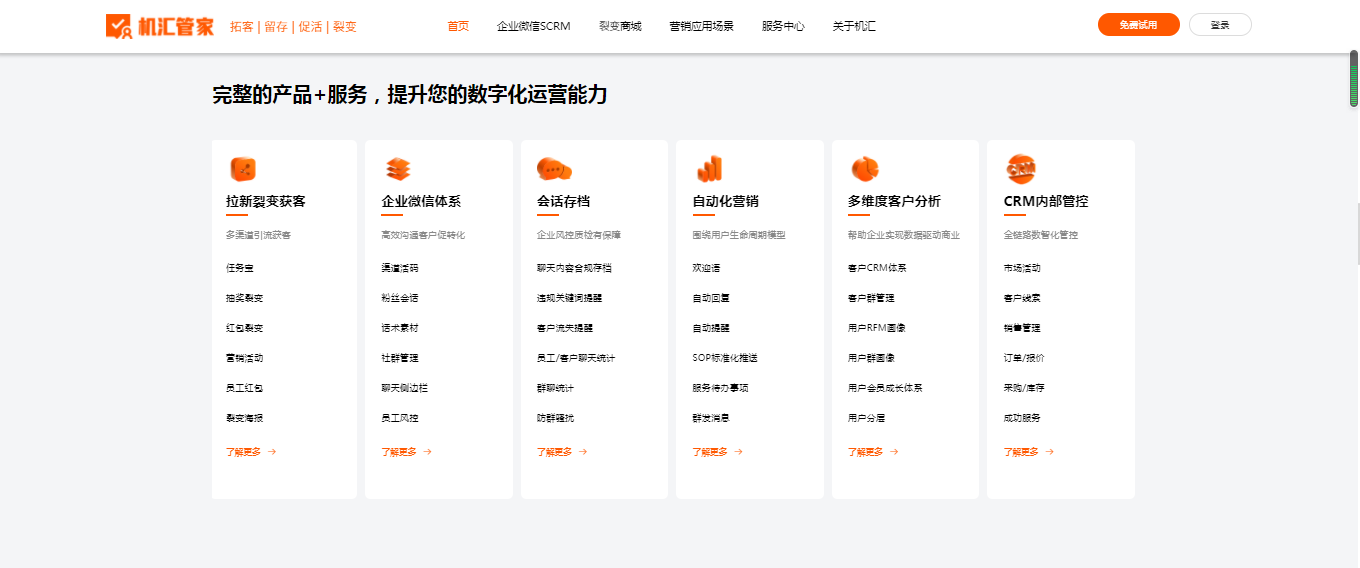Click the 订单/报价 item
This screenshot has height=568, width=1360.
tap(1024, 358)
